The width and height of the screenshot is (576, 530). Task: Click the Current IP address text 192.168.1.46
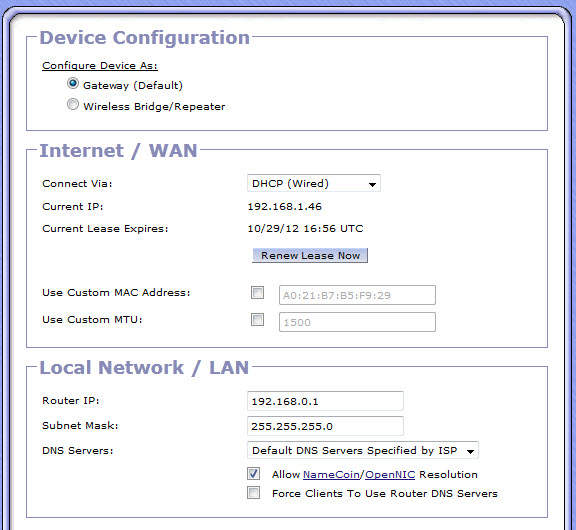(x=285, y=206)
